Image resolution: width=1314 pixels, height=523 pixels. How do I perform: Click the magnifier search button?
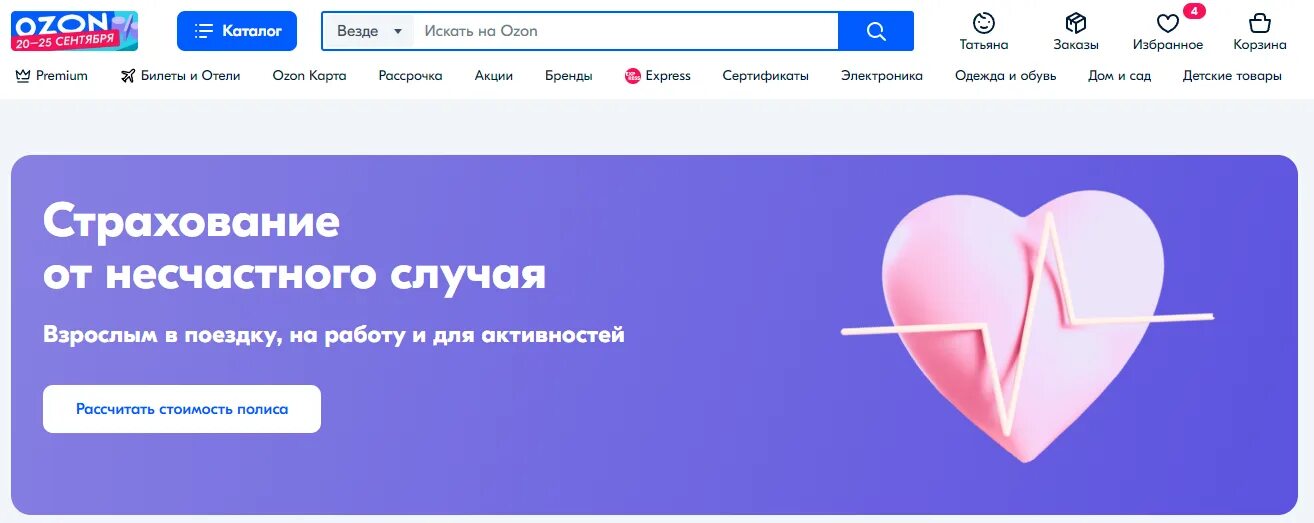pos(876,31)
